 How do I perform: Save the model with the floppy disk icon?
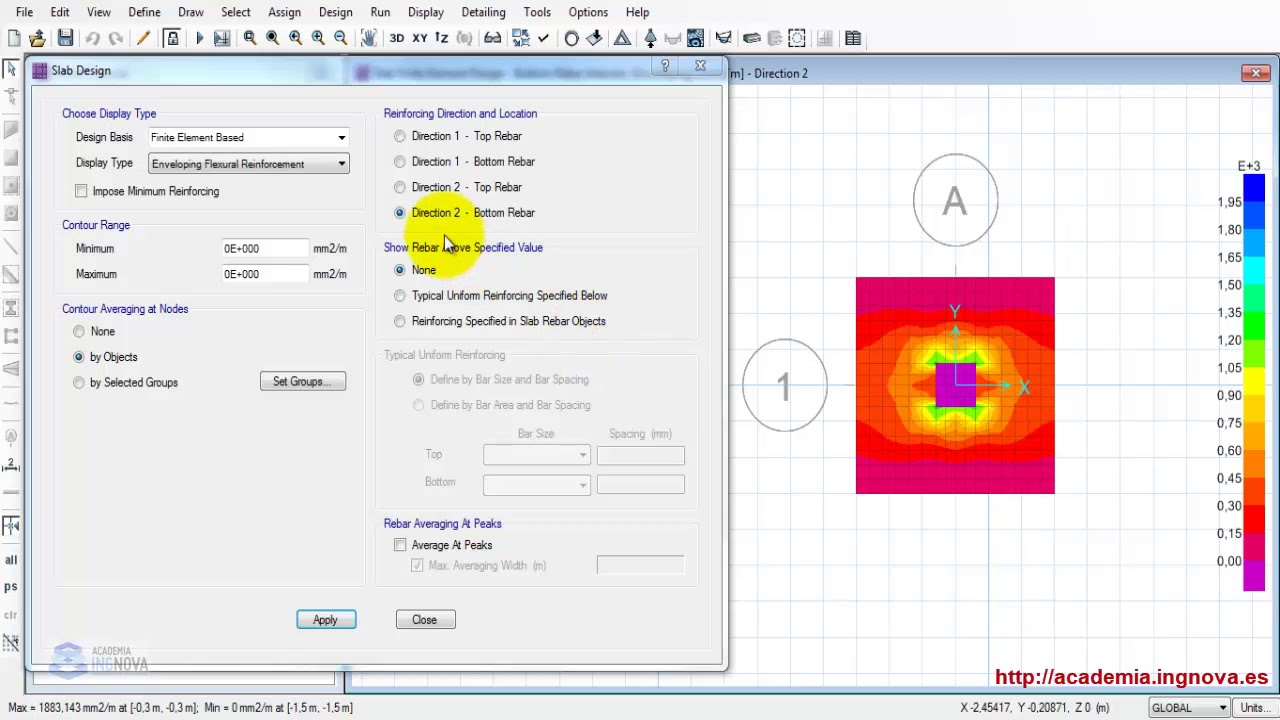tap(65, 38)
